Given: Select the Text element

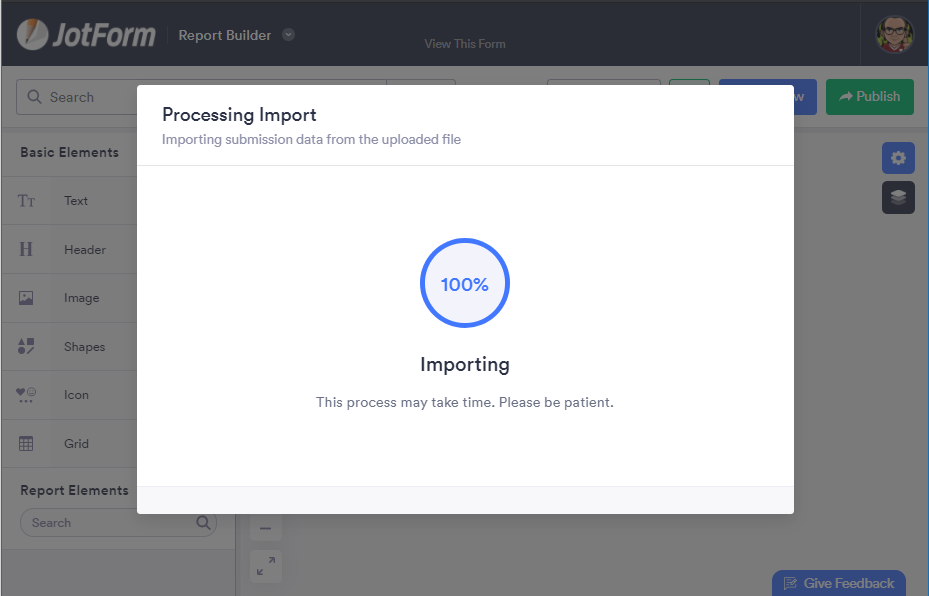Looking at the screenshot, I should click(75, 201).
